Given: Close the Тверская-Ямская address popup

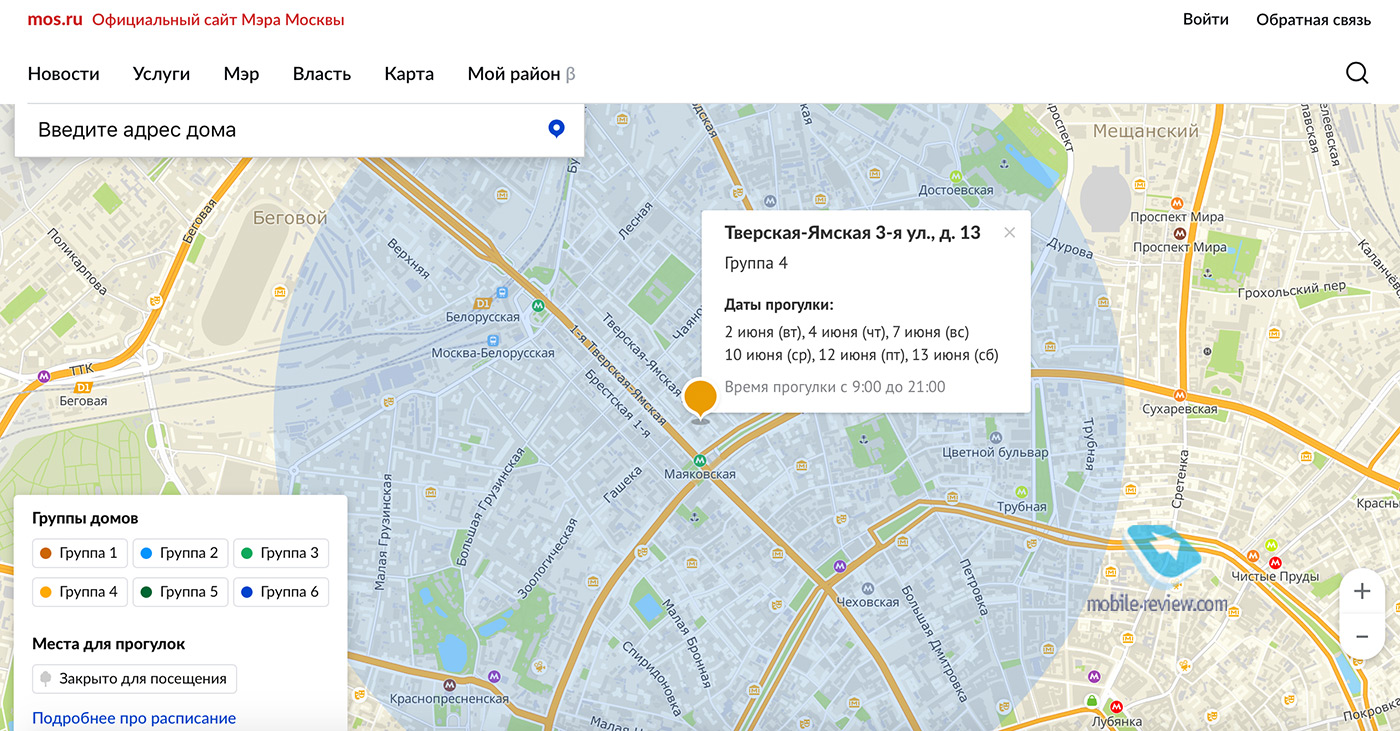Looking at the screenshot, I should 1009,233.
